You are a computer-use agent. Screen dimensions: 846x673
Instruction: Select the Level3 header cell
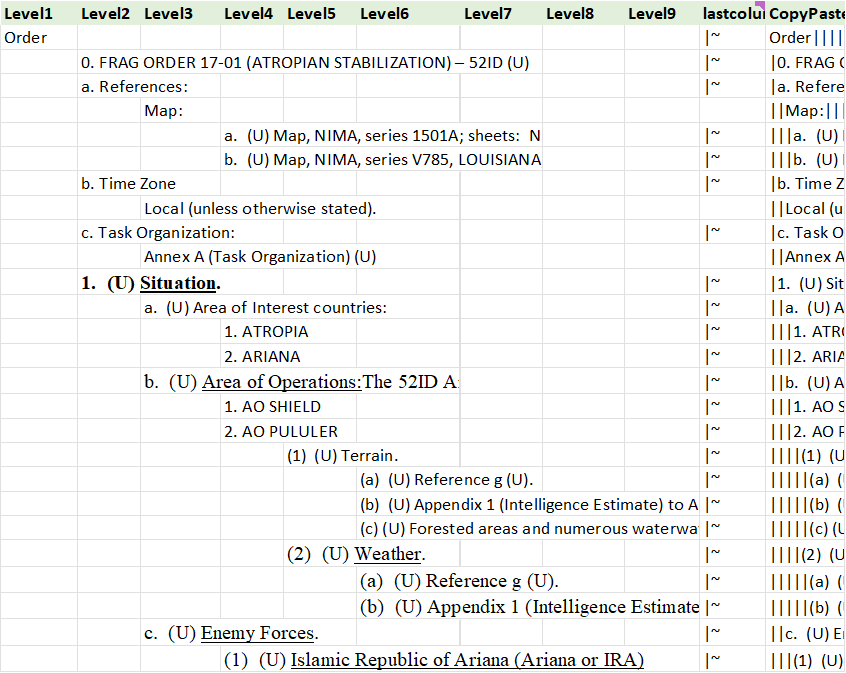tap(180, 13)
